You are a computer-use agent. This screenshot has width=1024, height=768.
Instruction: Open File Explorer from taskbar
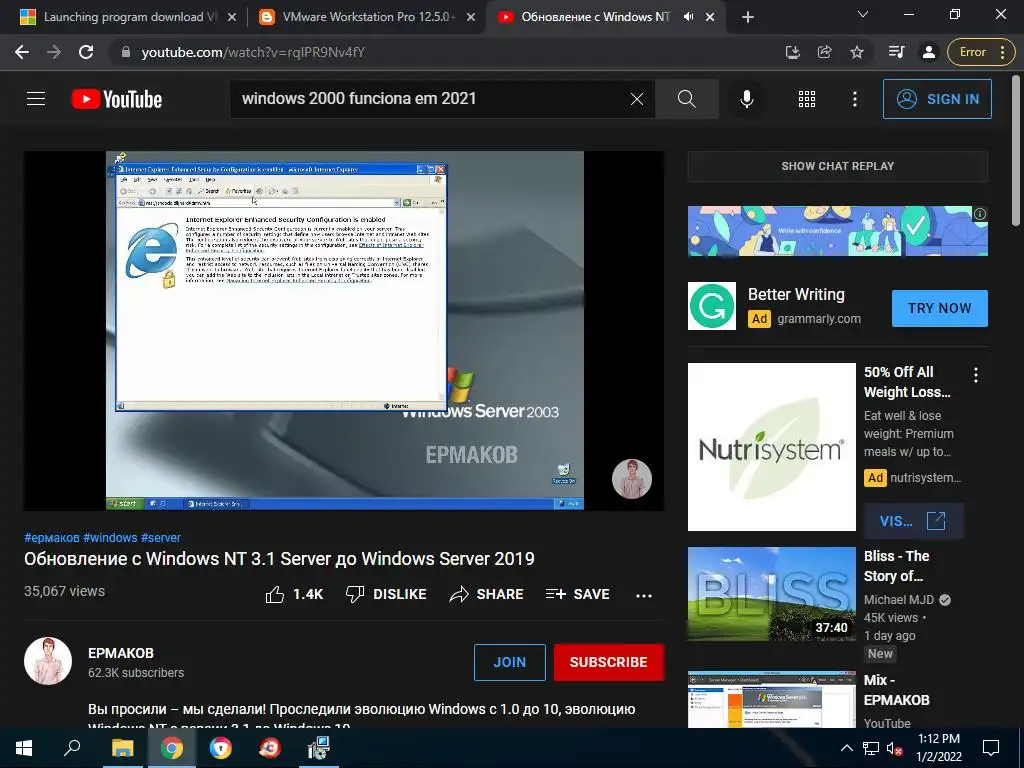[122, 748]
